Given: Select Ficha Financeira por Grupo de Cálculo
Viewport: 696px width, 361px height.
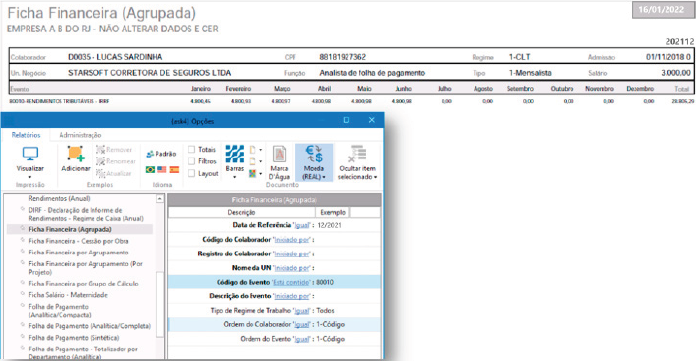Looking at the screenshot, I should coord(83,283).
